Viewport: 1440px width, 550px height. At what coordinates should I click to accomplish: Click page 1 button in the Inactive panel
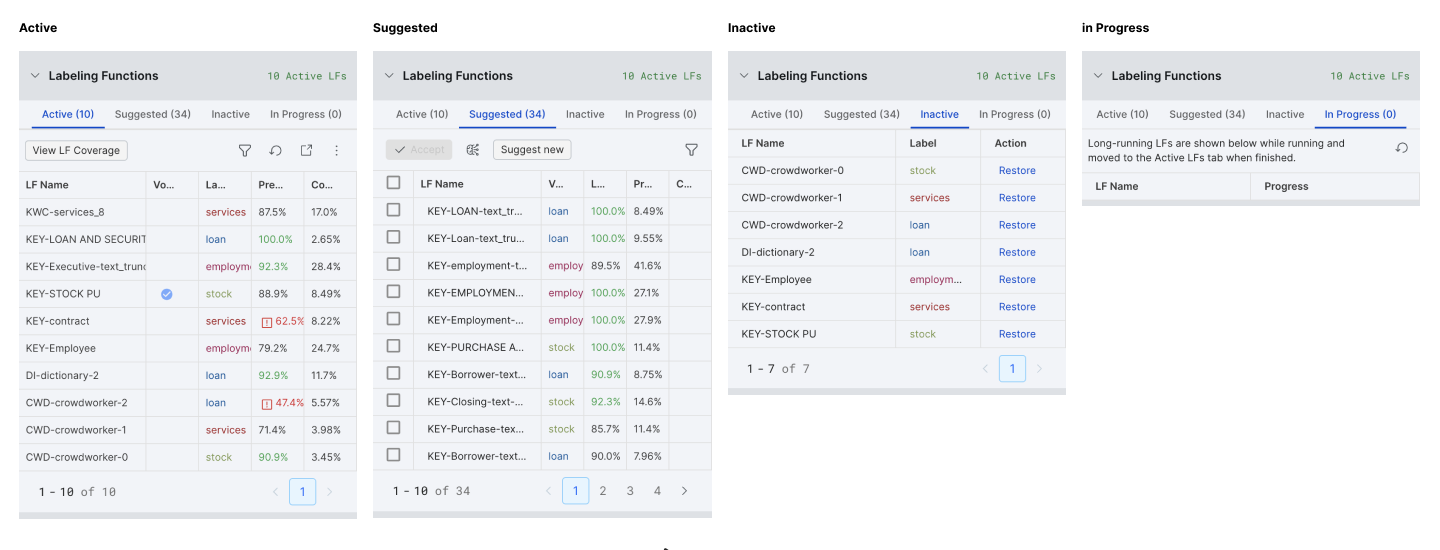pyautogui.click(x=1012, y=369)
